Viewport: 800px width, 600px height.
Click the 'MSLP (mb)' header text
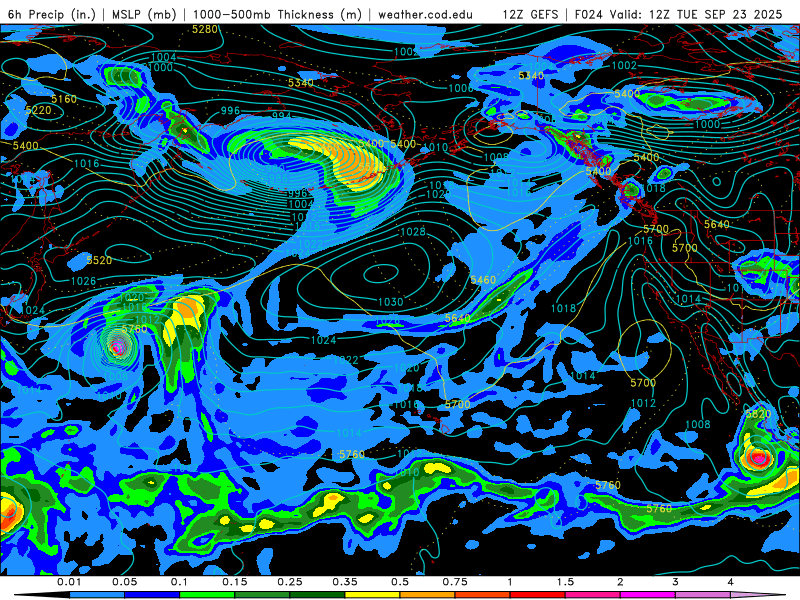point(144,14)
